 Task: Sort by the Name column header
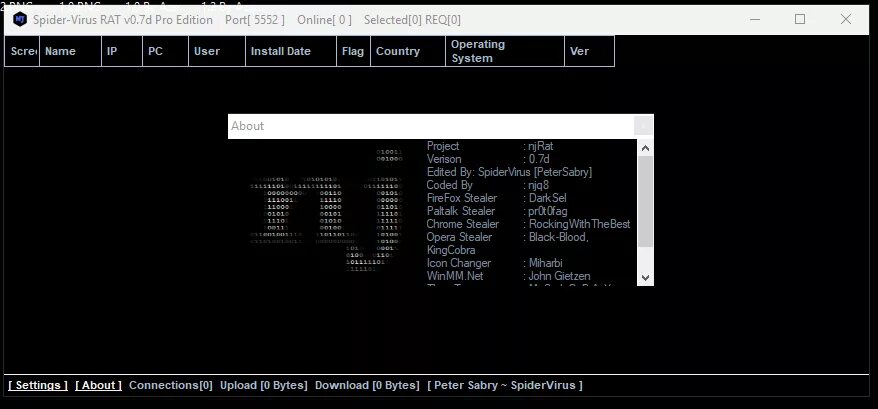(71, 51)
